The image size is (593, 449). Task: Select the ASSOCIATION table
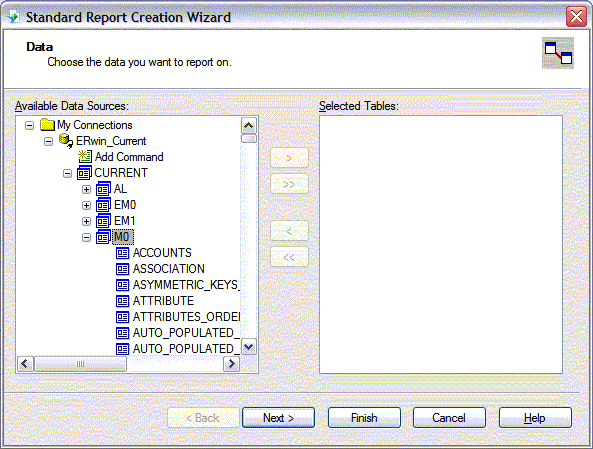[169, 269]
